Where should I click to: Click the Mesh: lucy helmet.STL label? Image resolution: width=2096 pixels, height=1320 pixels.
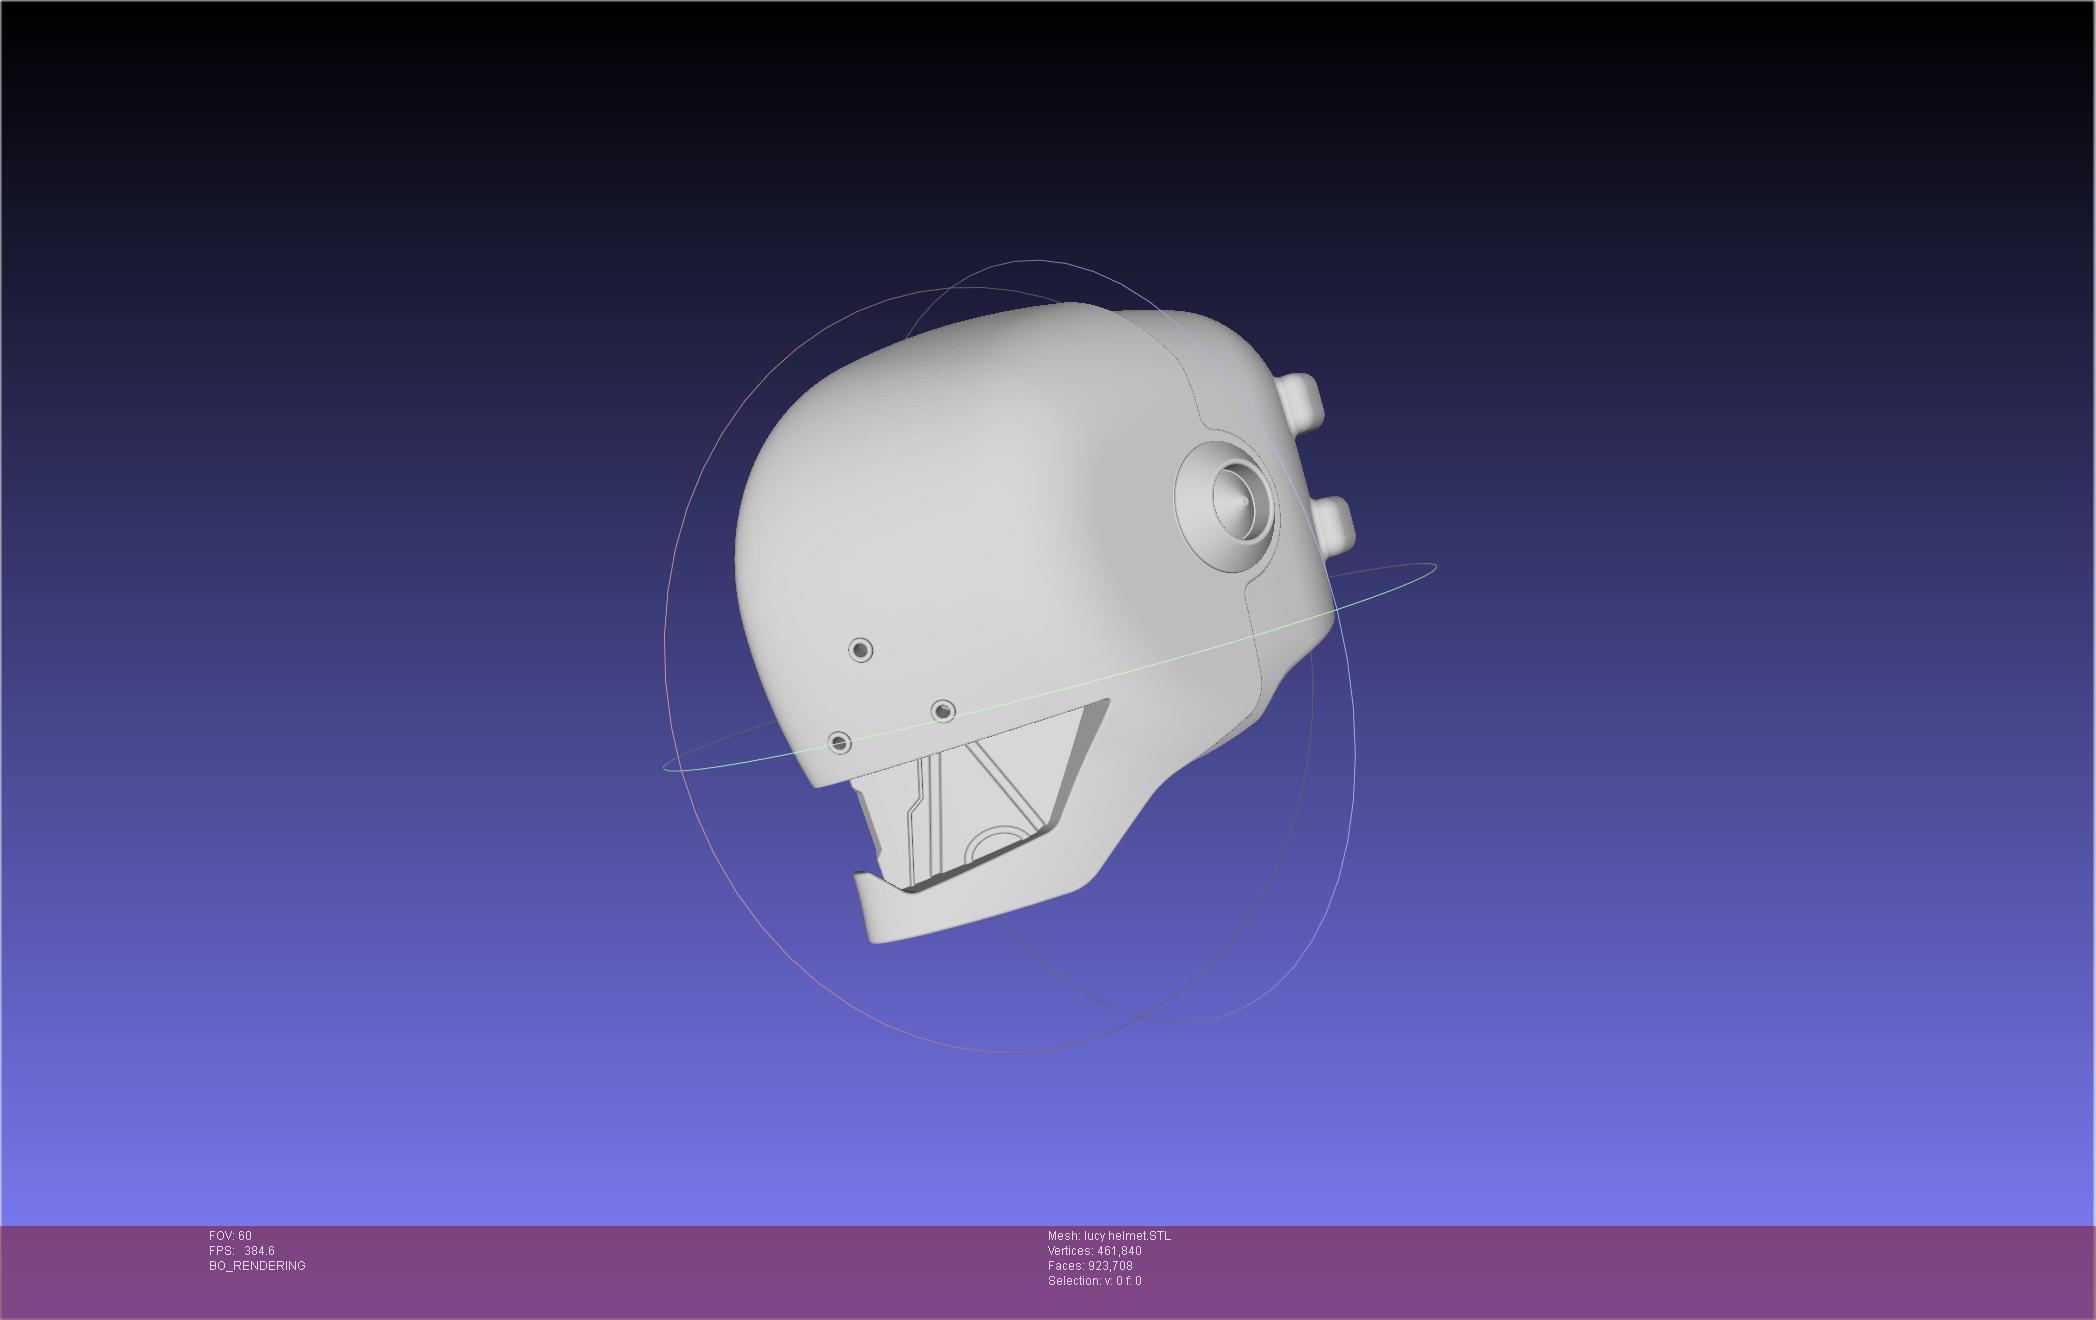click(1109, 1236)
